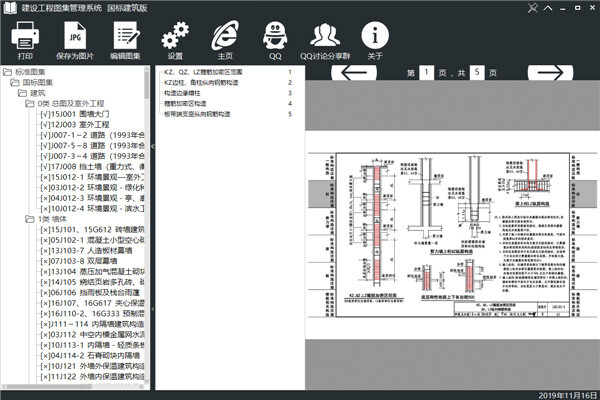
Task: Select 15J012-1 环境景观 atlas
Action: (92, 177)
